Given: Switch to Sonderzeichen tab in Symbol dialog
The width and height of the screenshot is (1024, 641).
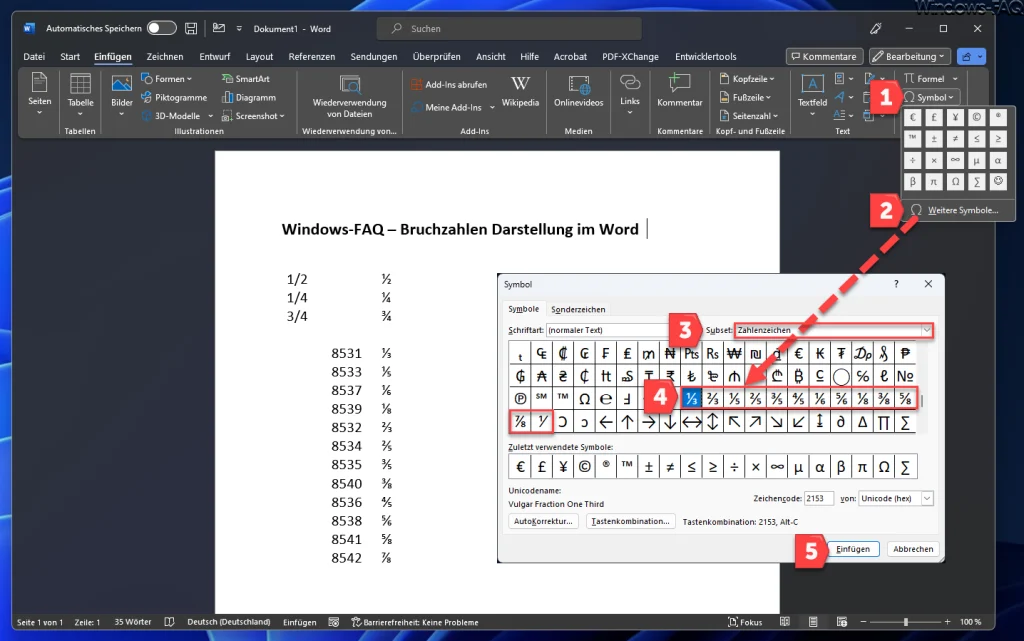Looking at the screenshot, I should [x=578, y=309].
